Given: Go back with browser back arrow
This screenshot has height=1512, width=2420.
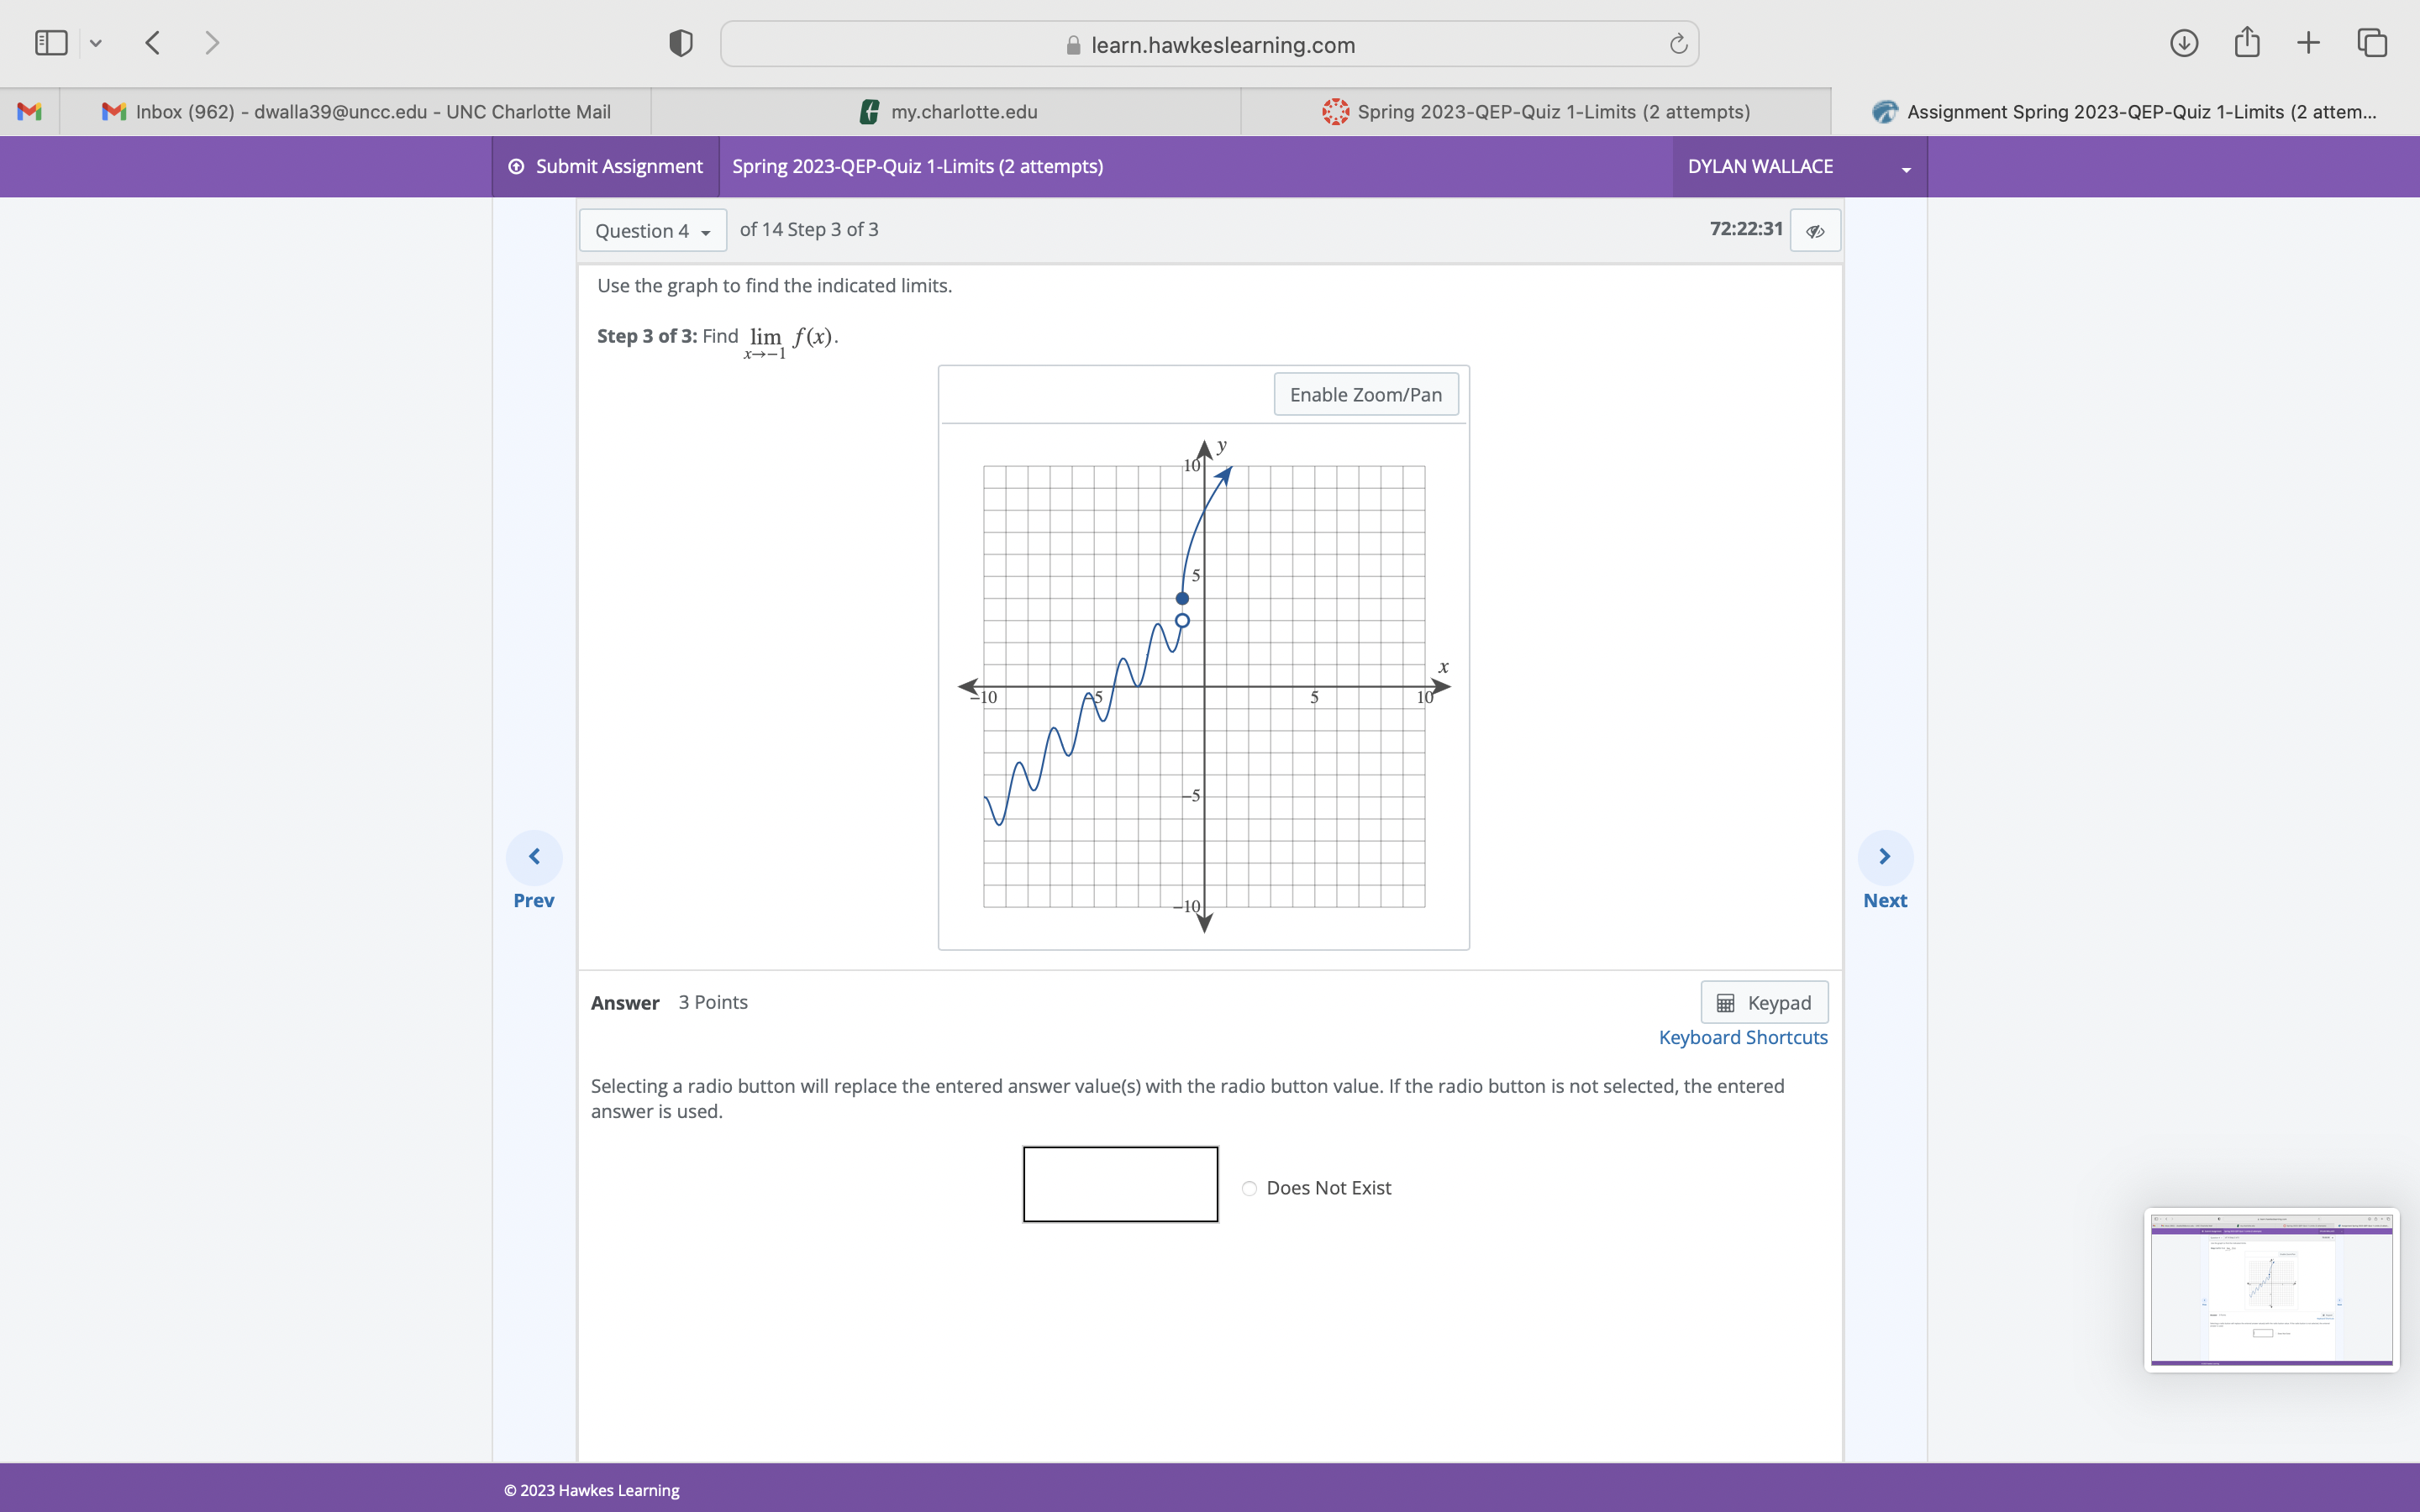Looking at the screenshot, I should (153, 43).
